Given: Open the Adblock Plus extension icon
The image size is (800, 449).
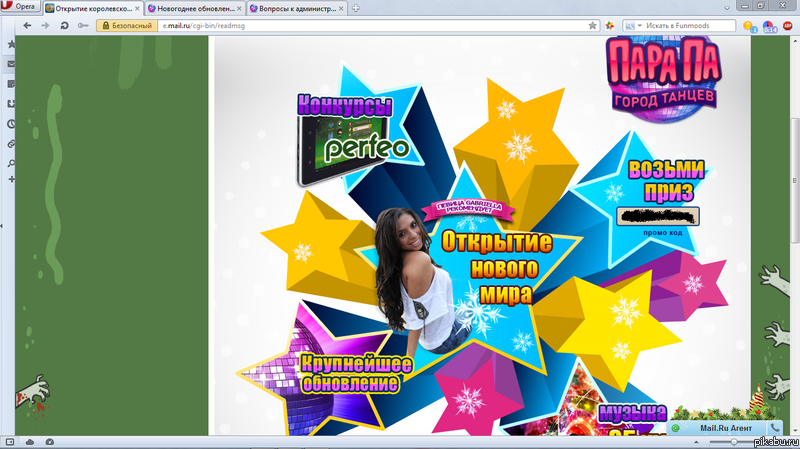Looking at the screenshot, I should click(788, 26).
